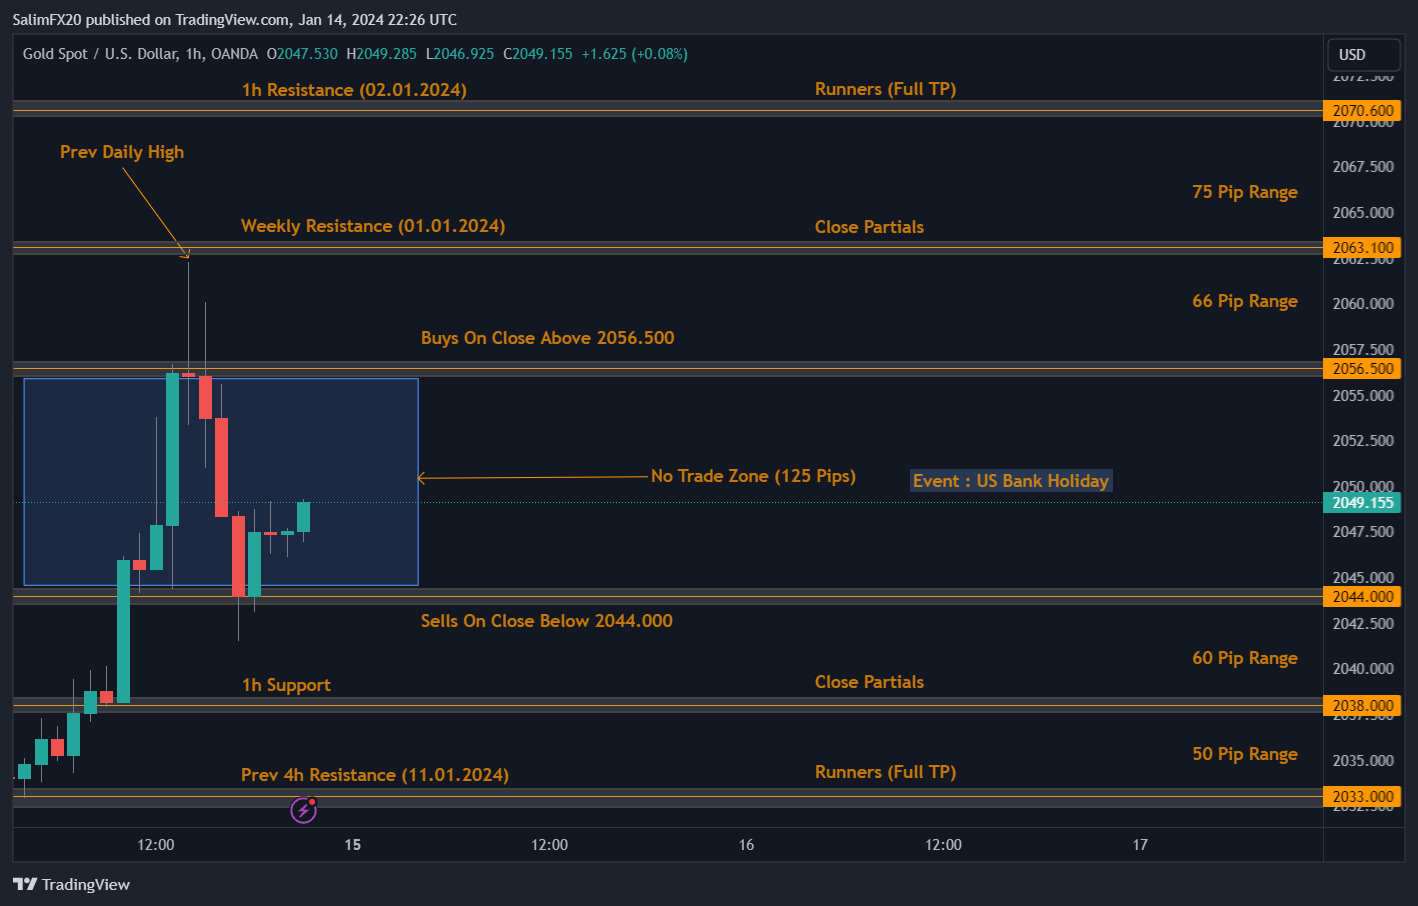Click the 2033.000 Prev 4h Resistance label
Viewport: 1418px width, 906px height.
click(1362, 796)
